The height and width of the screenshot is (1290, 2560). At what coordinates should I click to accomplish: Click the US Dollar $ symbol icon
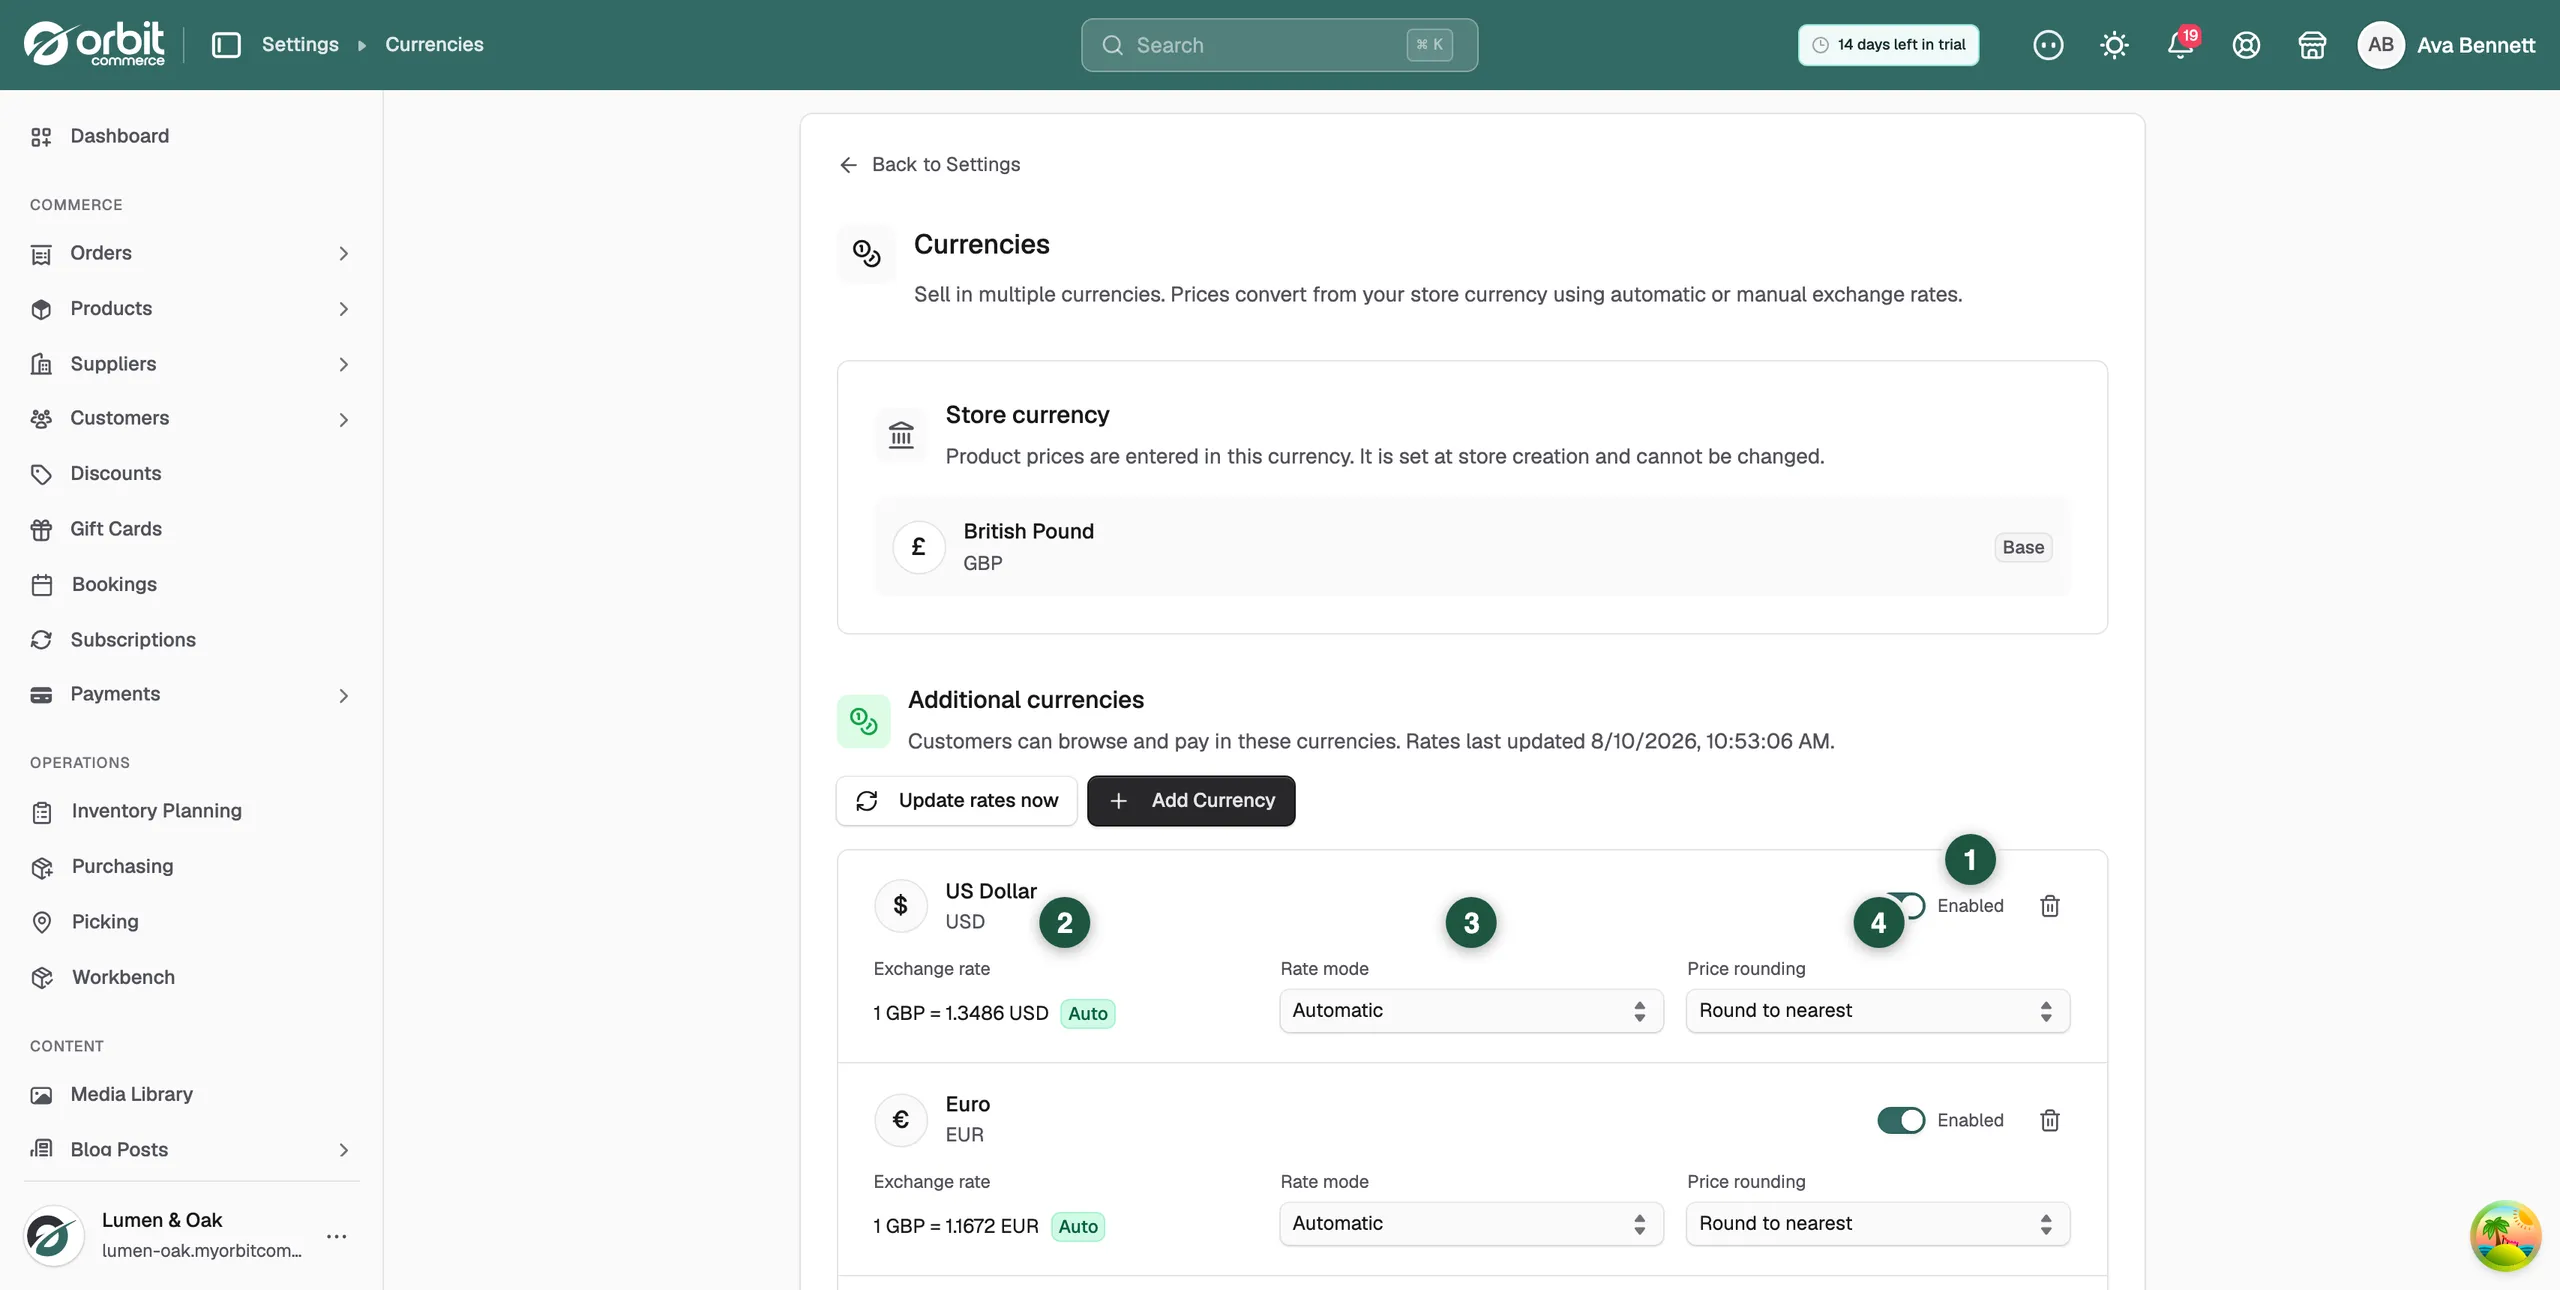900,906
